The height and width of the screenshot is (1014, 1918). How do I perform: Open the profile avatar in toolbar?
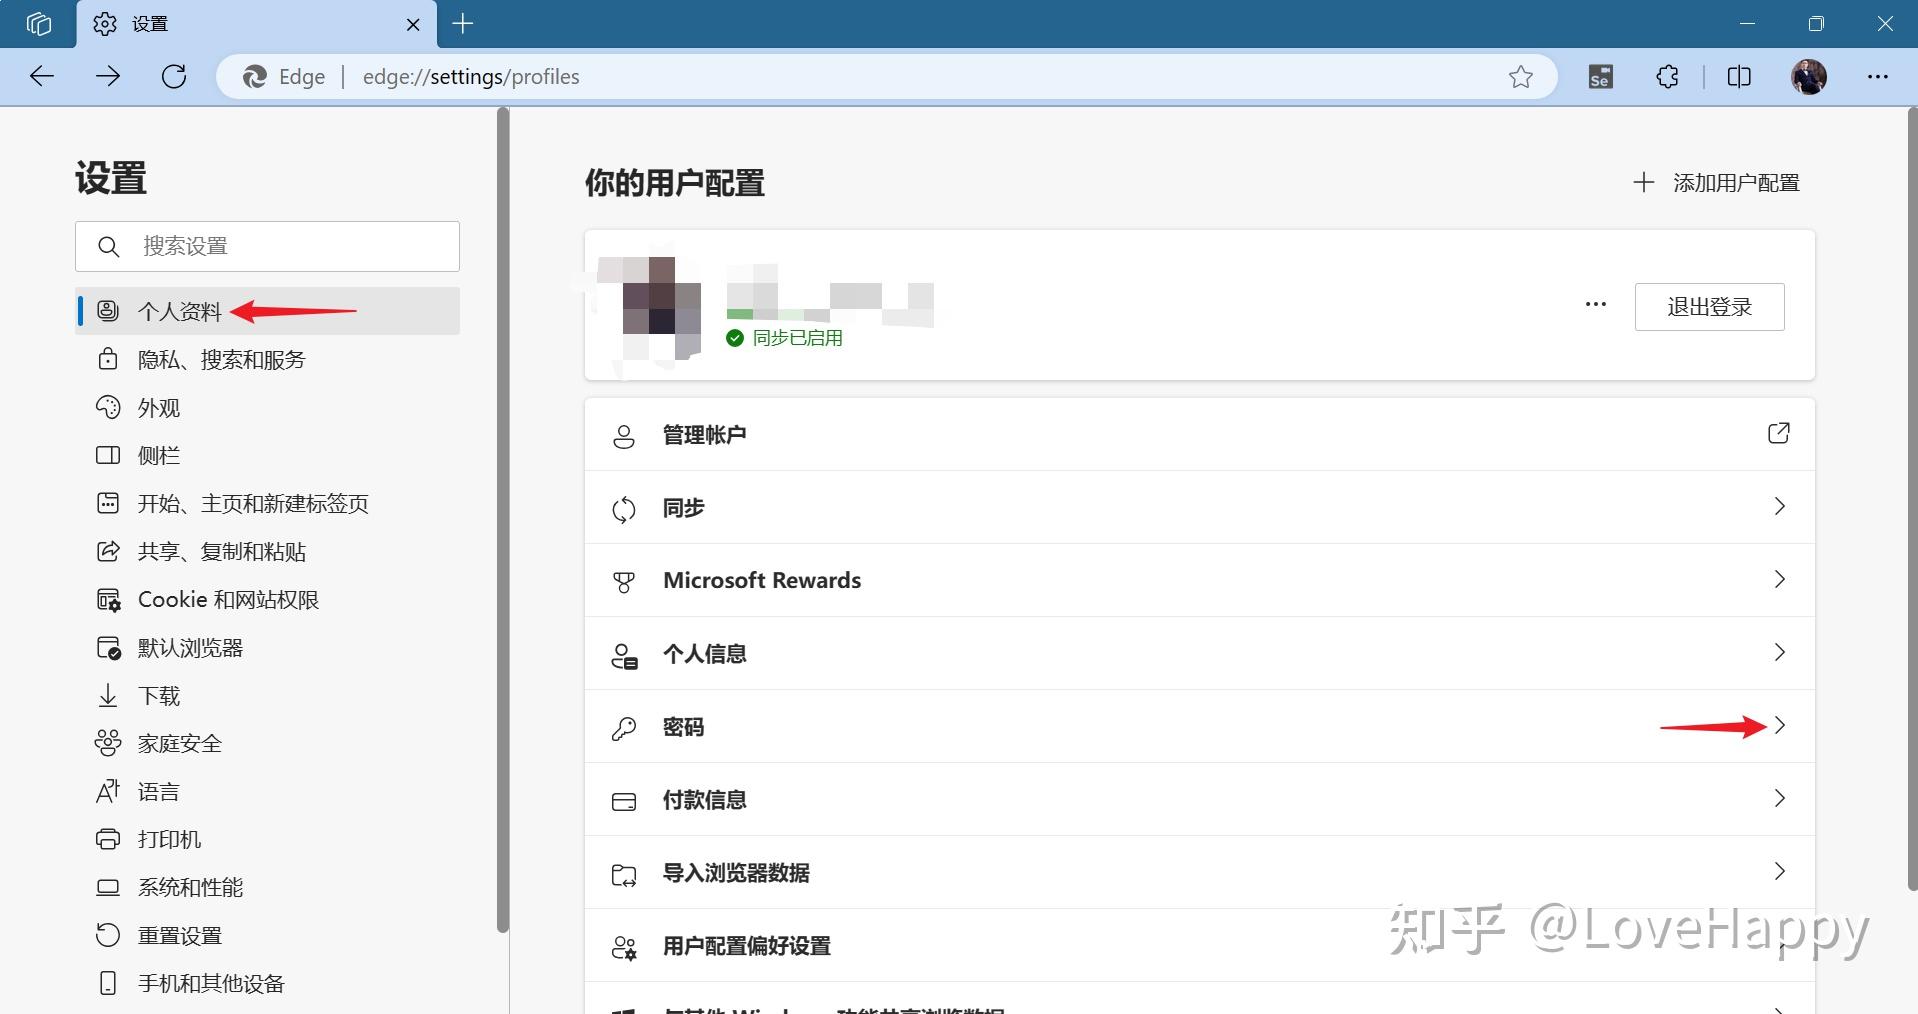coord(1808,76)
